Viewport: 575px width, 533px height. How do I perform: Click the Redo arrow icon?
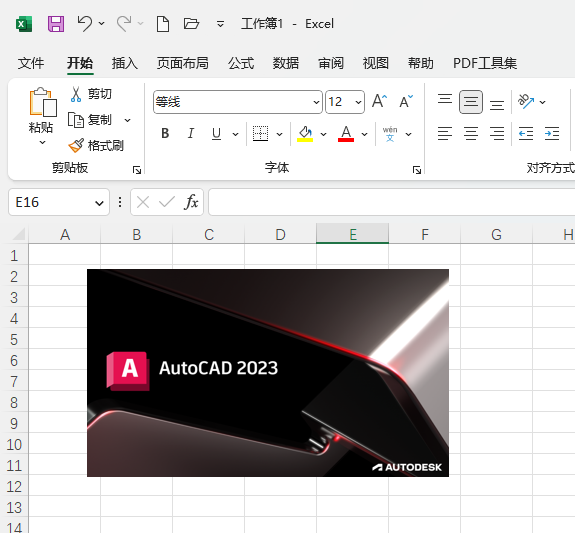[x=124, y=24]
